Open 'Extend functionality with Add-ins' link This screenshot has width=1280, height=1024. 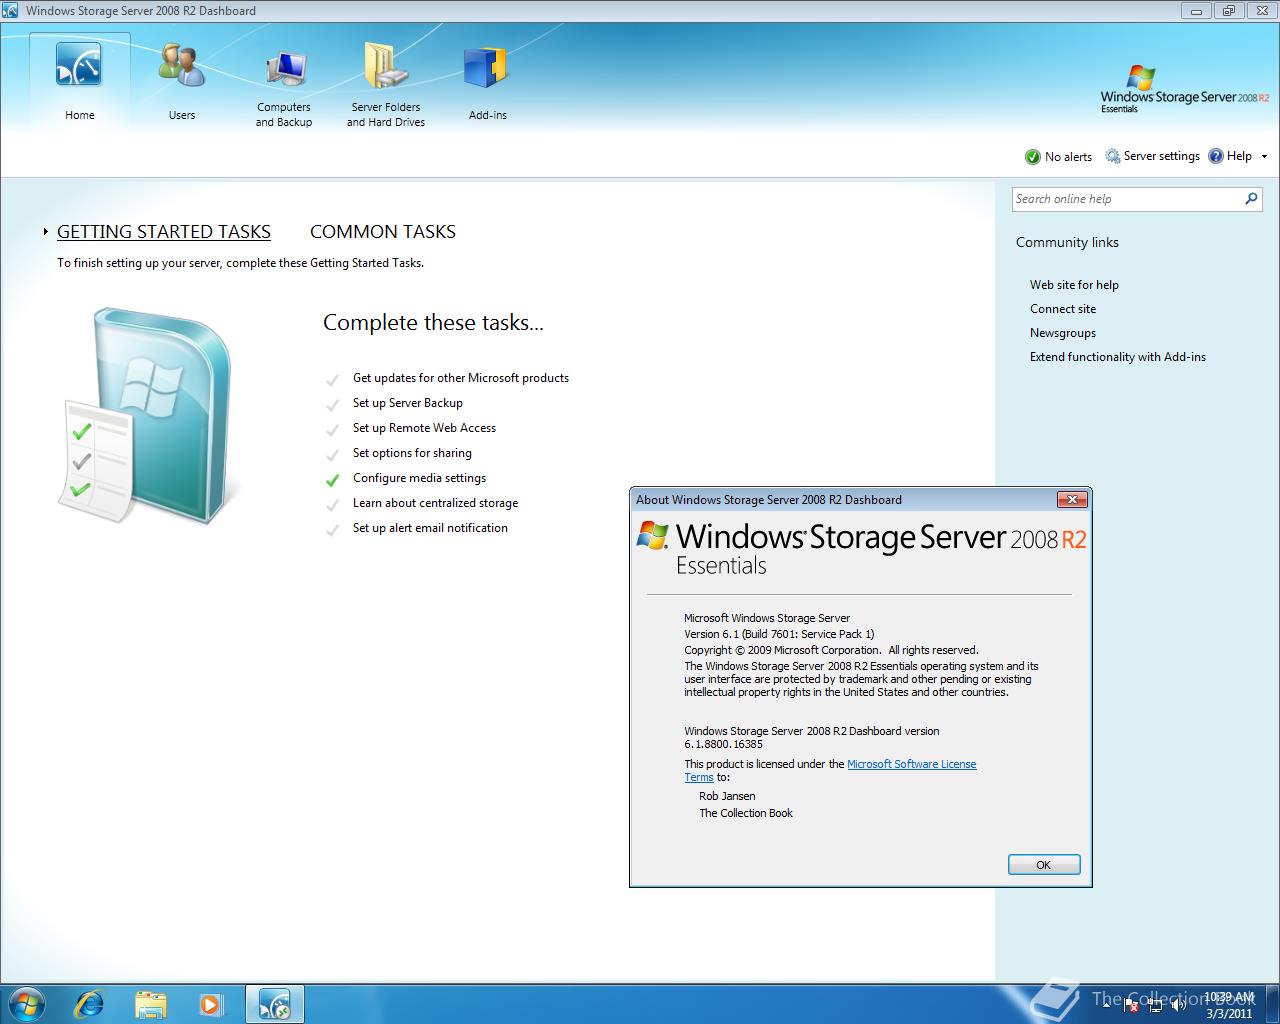[1118, 357]
